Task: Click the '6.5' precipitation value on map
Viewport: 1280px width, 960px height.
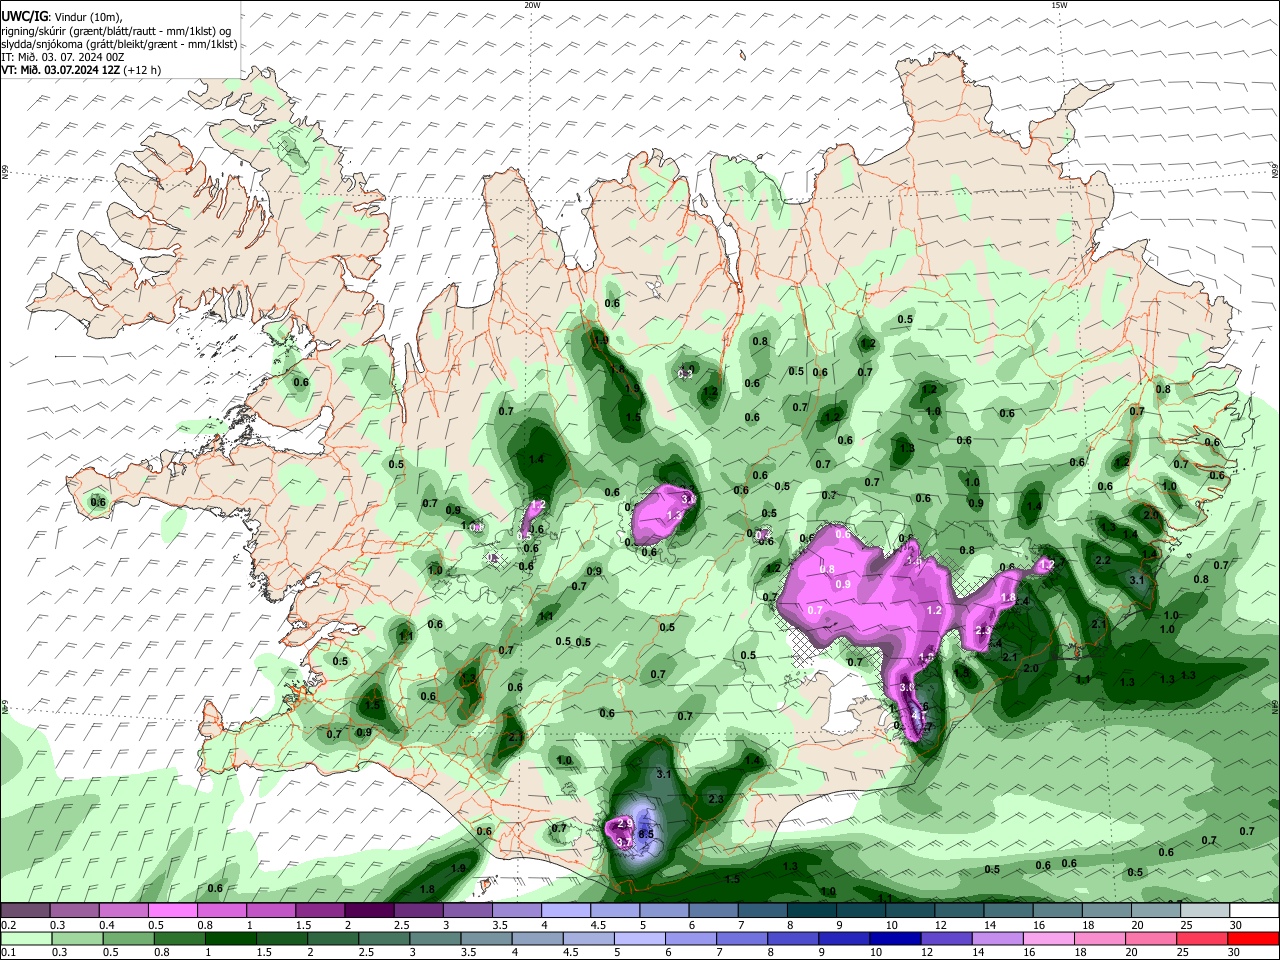Action: 646,834
